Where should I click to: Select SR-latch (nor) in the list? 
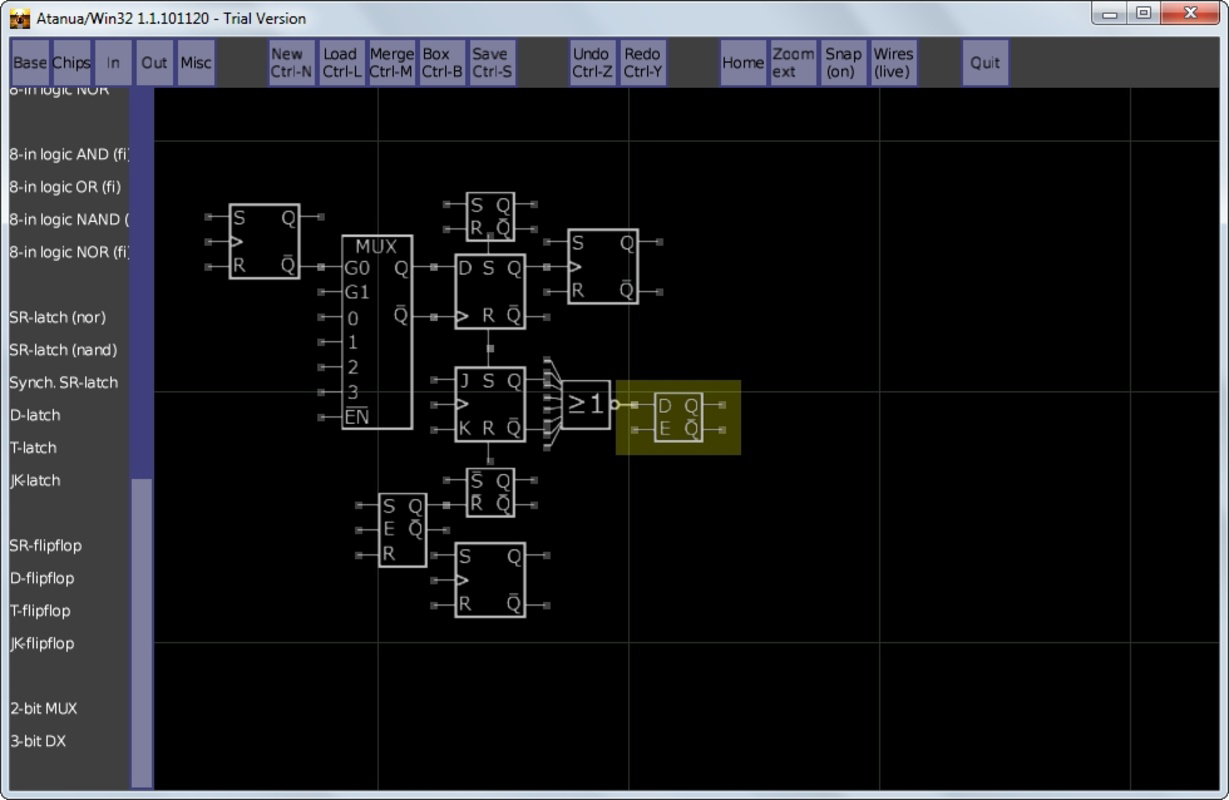pyautogui.click(x=57, y=317)
